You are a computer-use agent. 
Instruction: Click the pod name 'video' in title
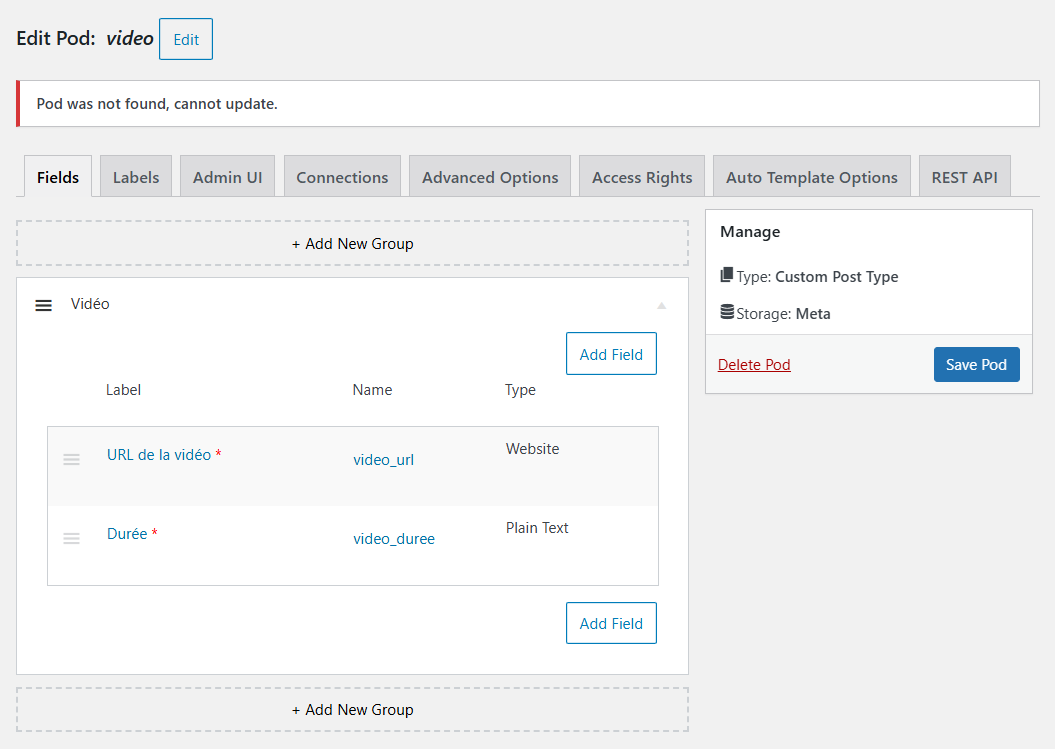pyautogui.click(x=130, y=38)
